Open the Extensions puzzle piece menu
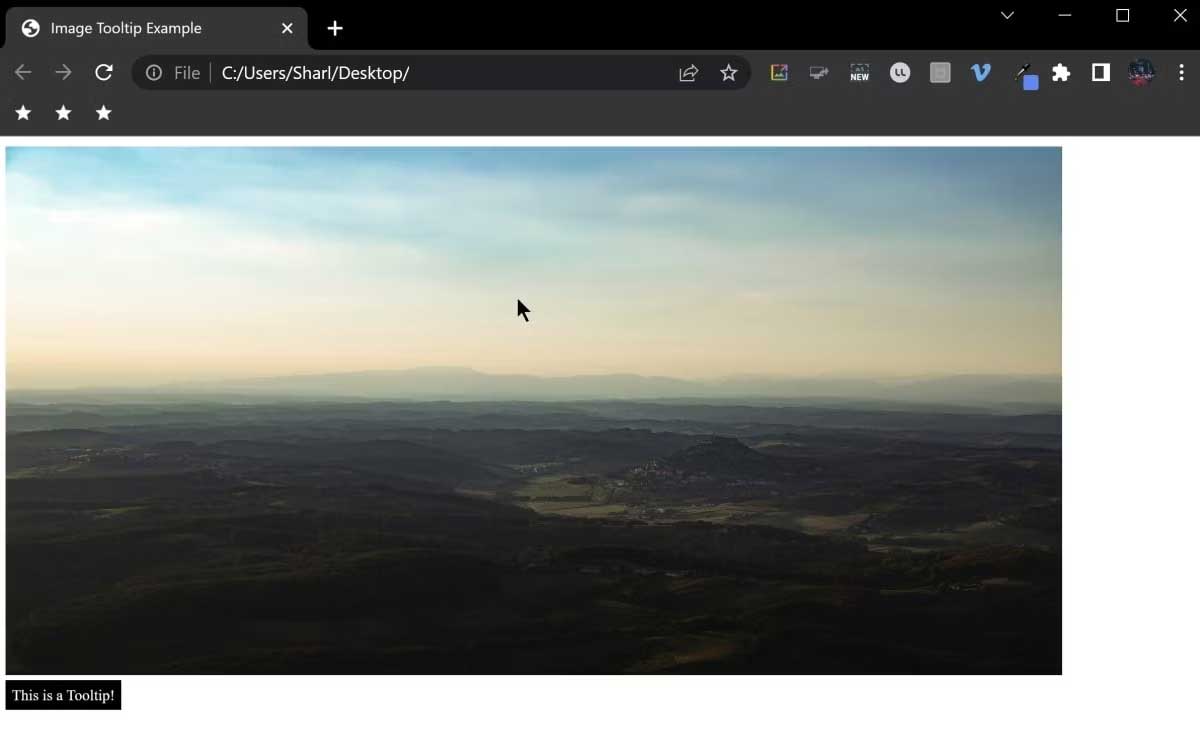The image size is (1200, 733). [1061, 72]
